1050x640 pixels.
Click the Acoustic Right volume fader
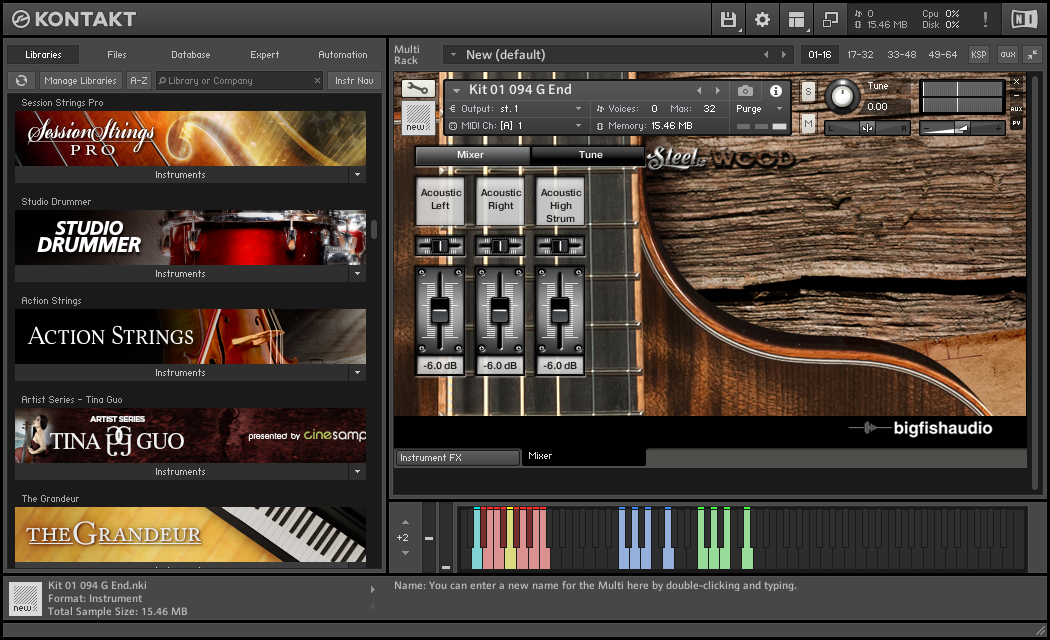(500, 309)
